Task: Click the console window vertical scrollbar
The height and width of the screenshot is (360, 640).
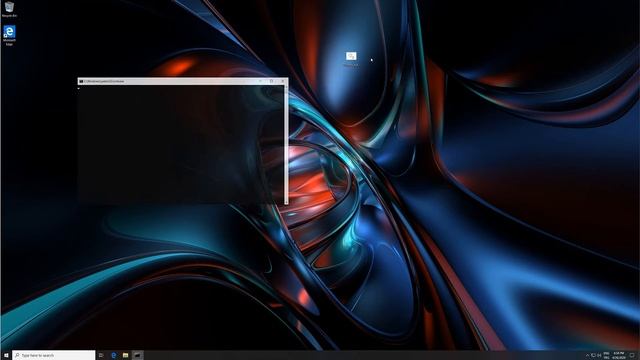Action: [x=286, y=144]
